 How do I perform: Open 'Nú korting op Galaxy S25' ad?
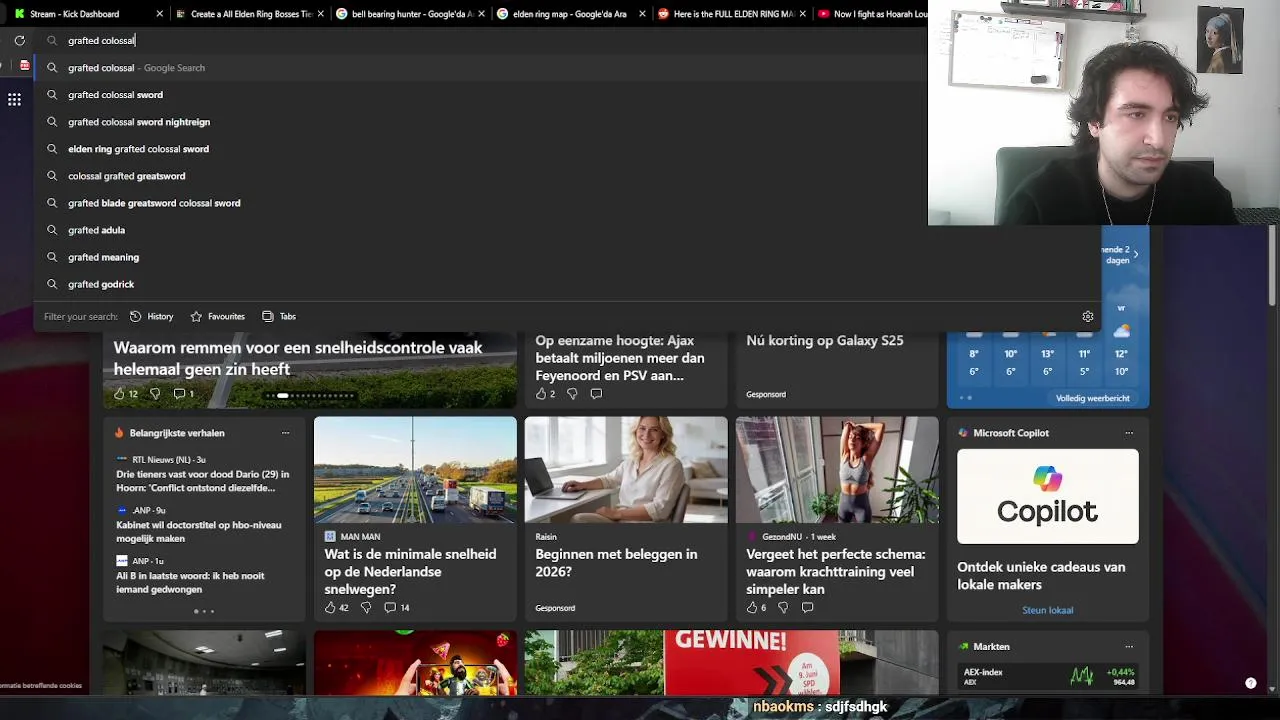pos(825,341)
